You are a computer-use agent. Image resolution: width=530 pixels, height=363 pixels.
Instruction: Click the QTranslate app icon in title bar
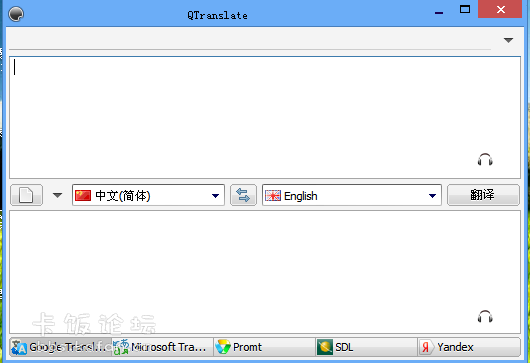pos(16,14)
